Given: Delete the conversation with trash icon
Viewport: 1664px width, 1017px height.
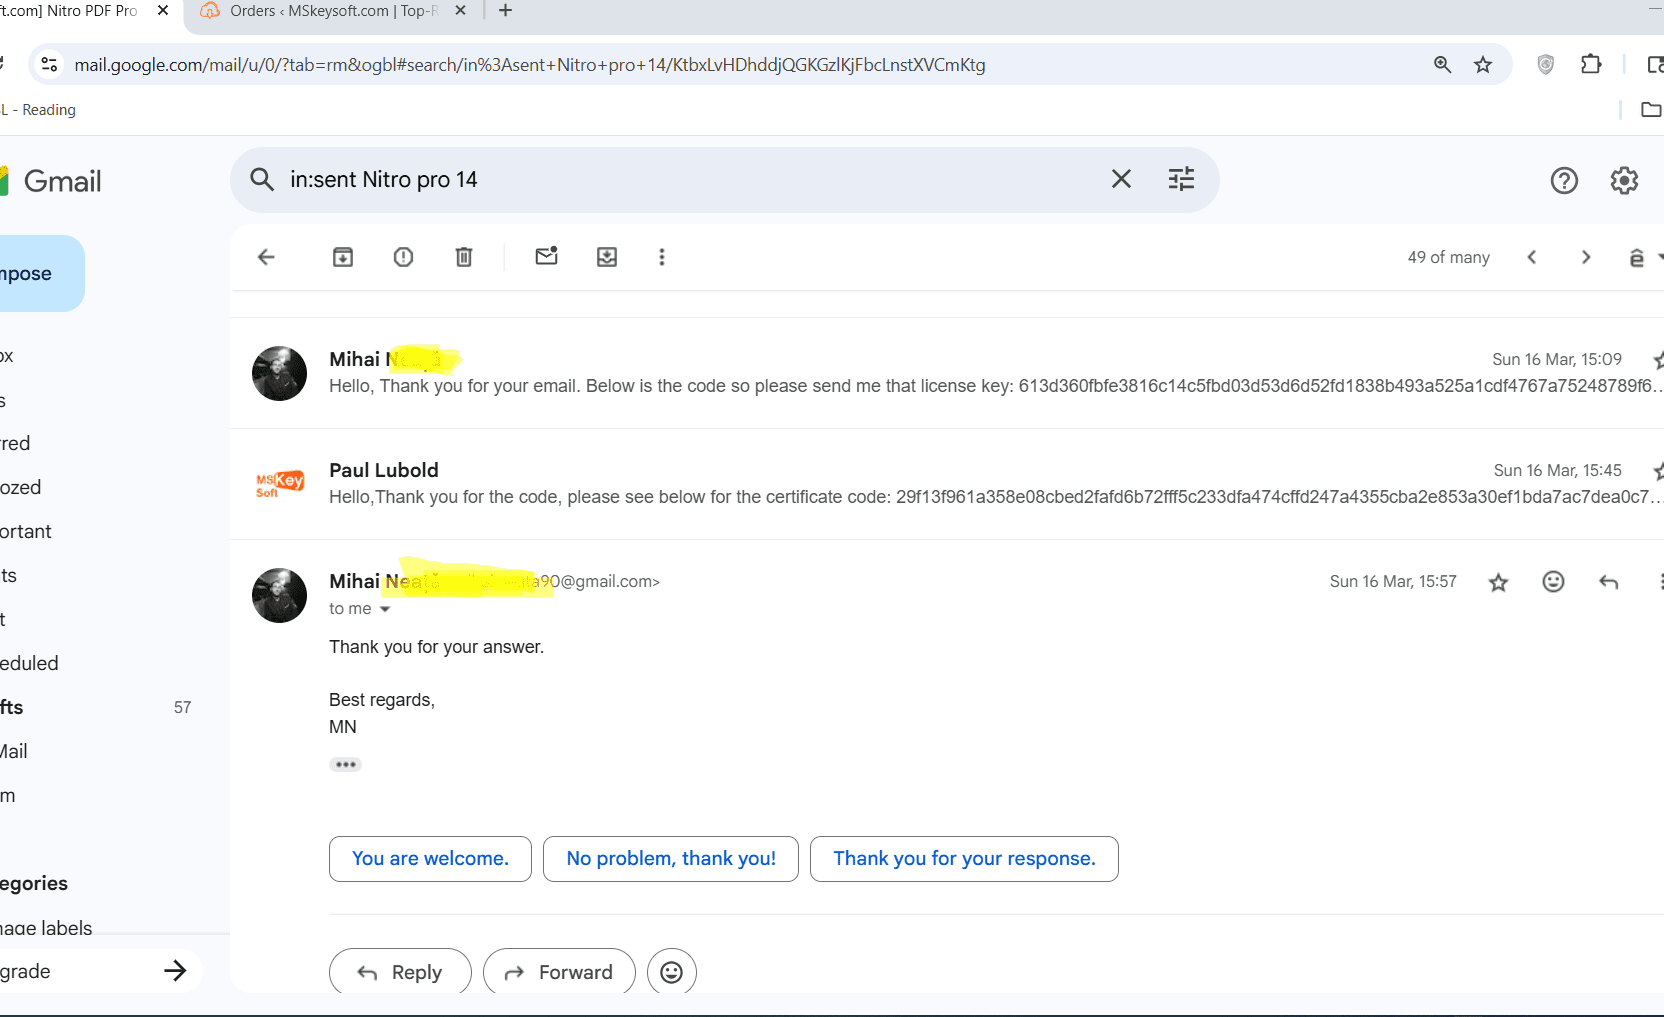Looking at the screenshot, I should point(464,257).
